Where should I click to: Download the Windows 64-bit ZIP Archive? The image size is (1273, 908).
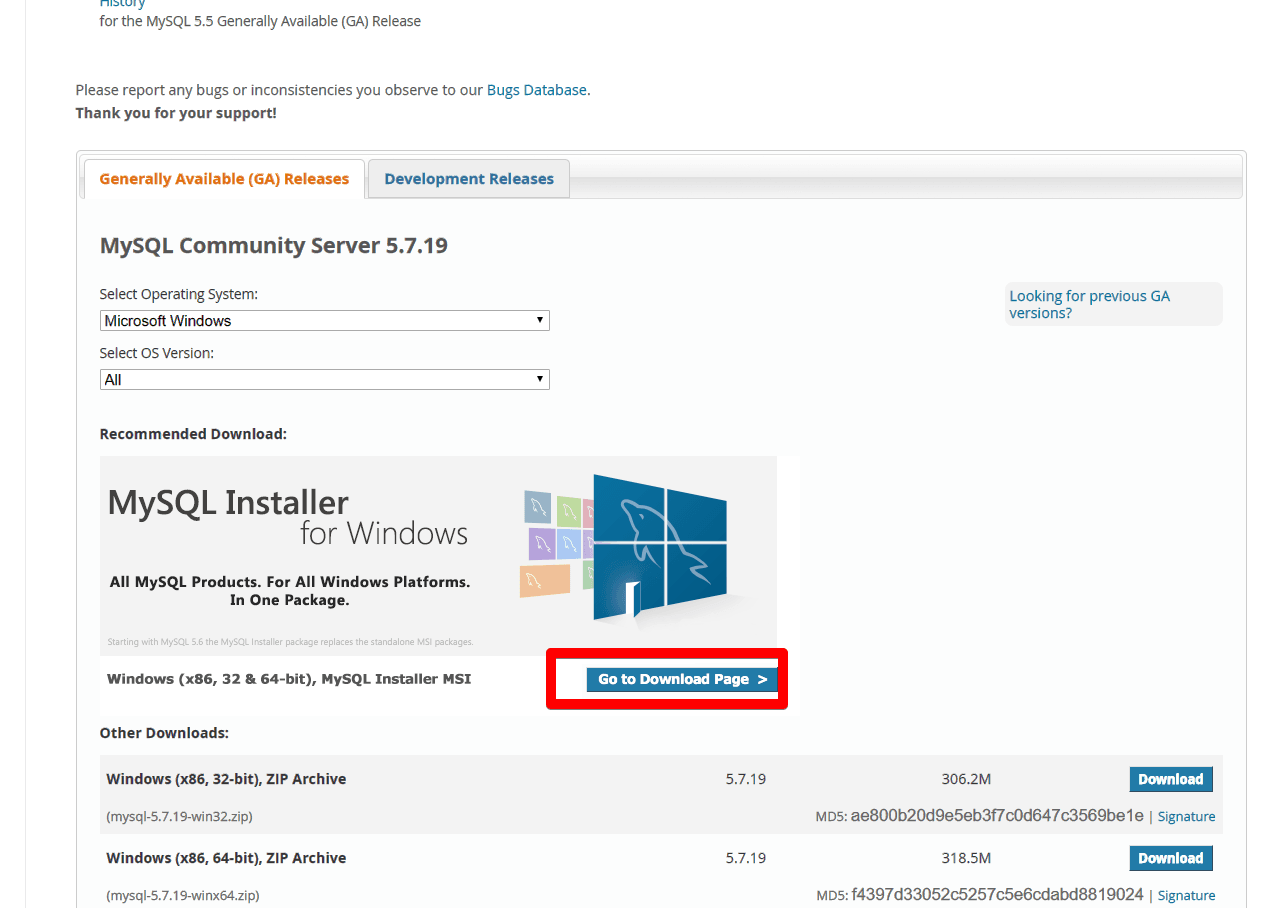pos(1170,858)
